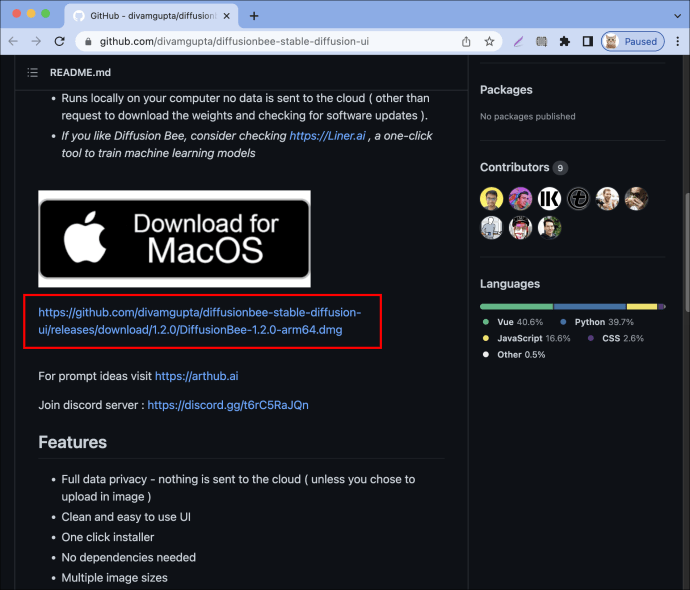Image resolution: width=690 pixels, height=590 pixels.
Task: Open the Contributors heading link
Action: pyautogui.click(x=514, y=167)
